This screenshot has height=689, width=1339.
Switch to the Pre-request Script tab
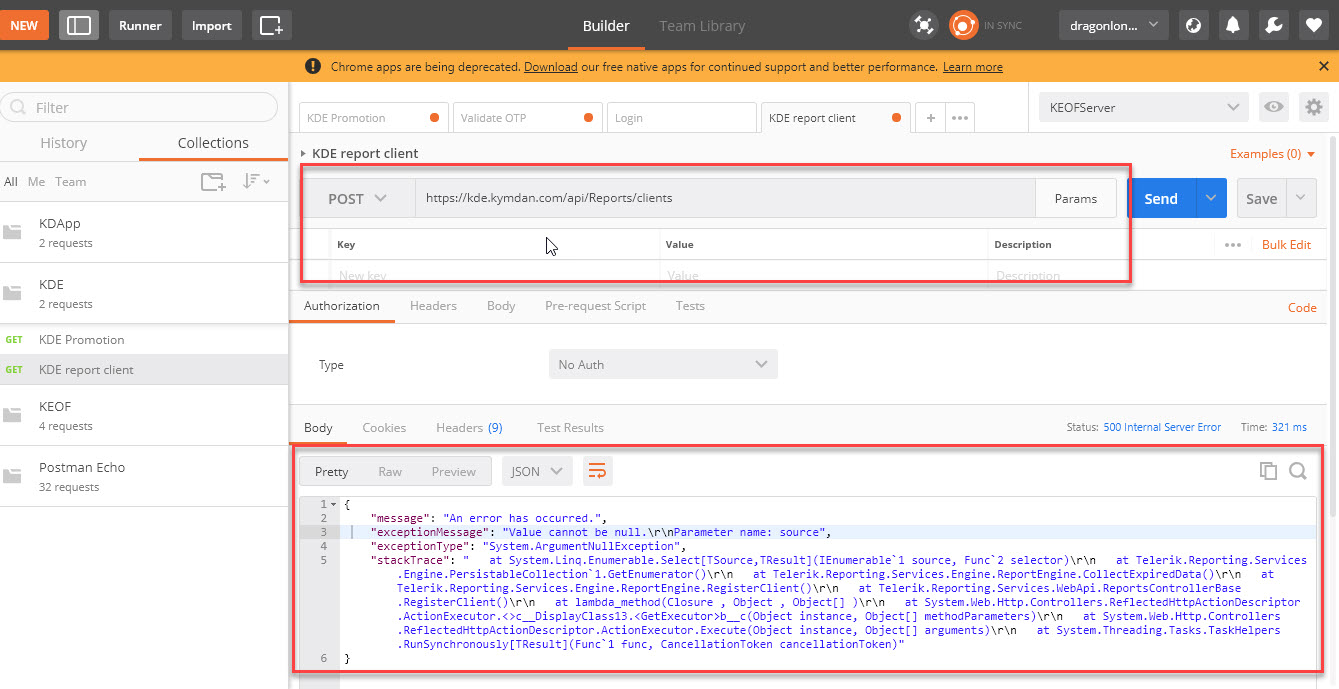tap(595, 306)
